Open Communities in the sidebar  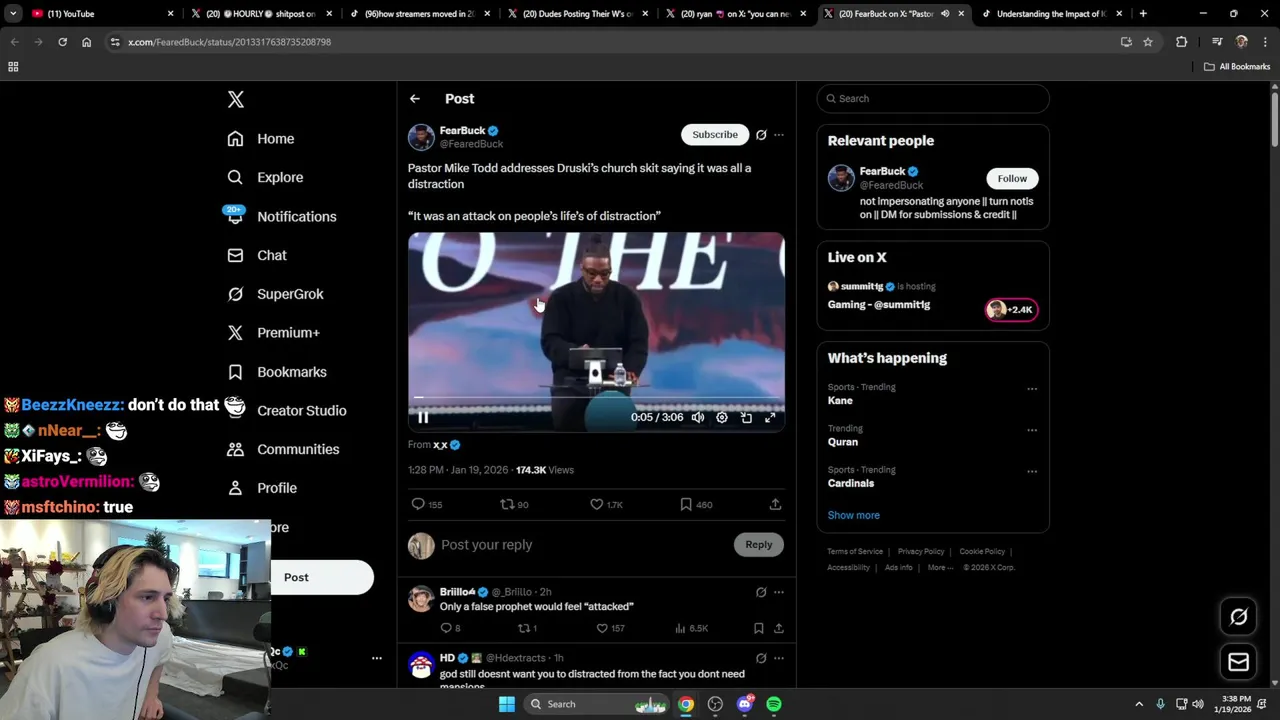click(x=283, y=449)
